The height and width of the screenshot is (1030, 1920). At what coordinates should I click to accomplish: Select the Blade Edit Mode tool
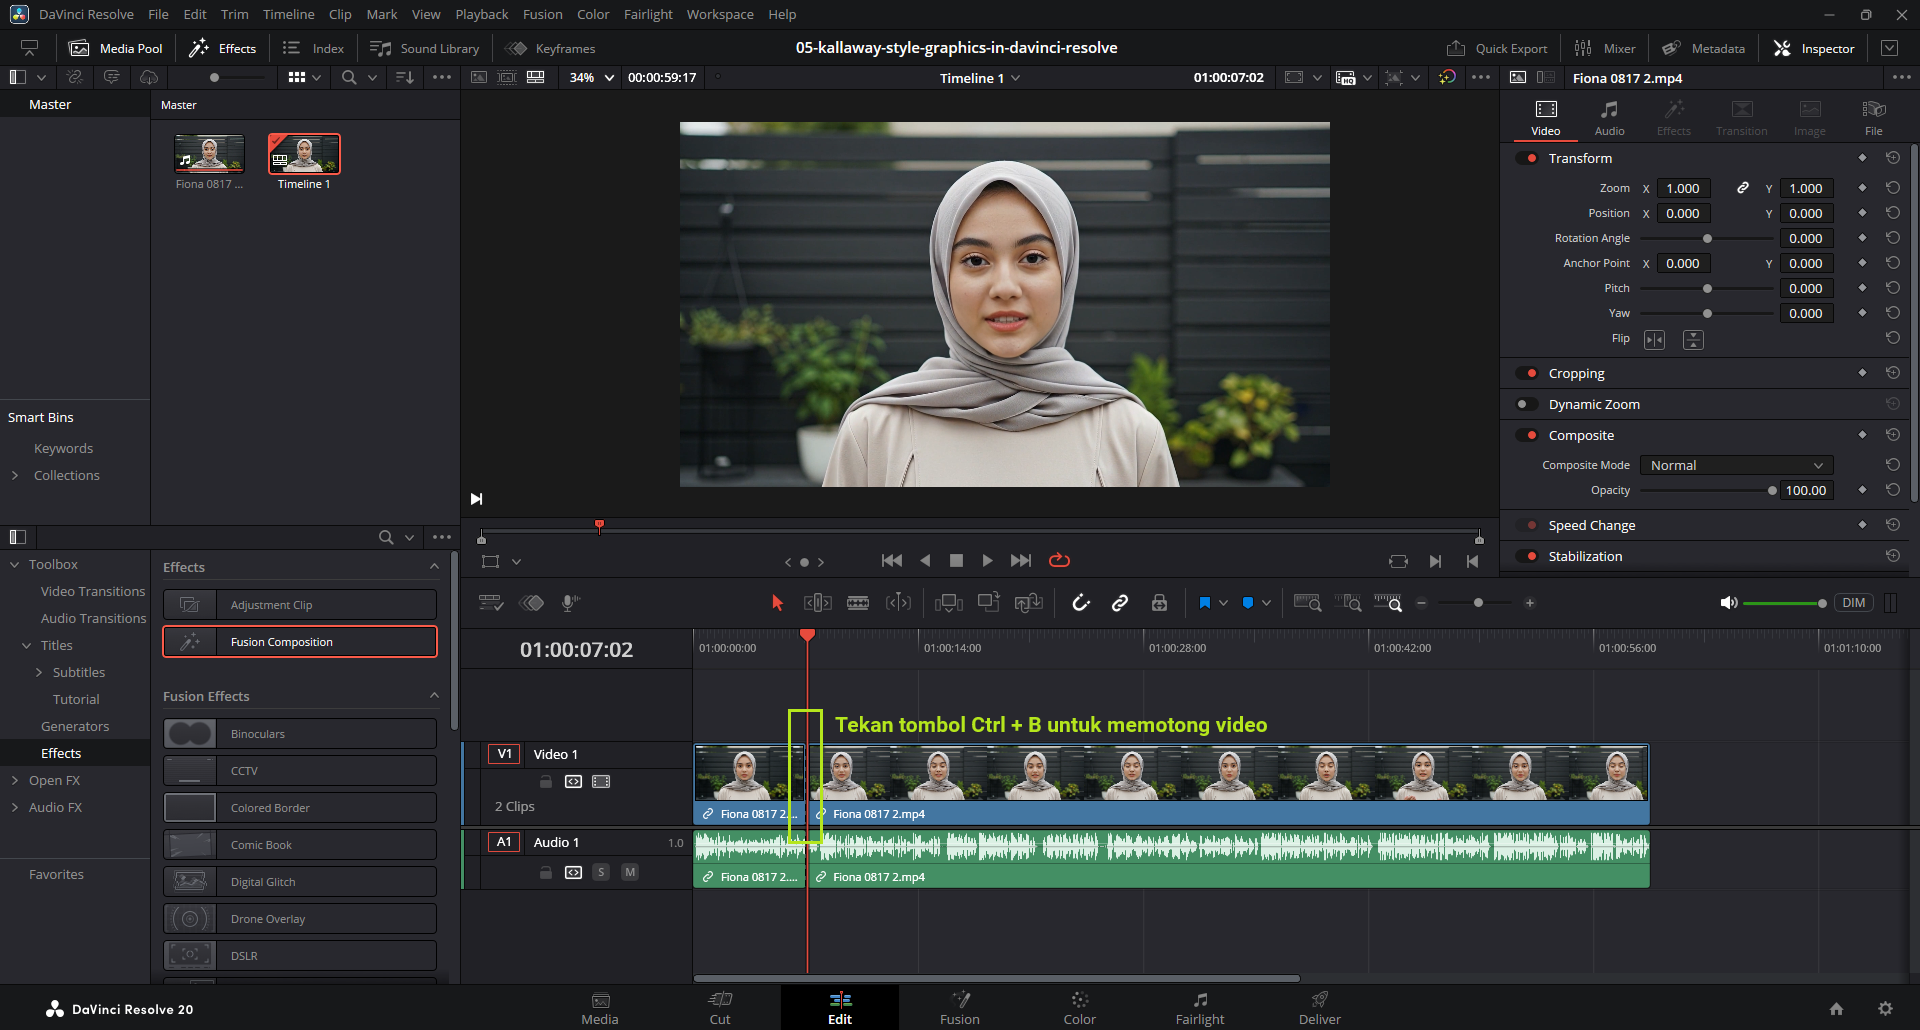(x=858, y=603)
